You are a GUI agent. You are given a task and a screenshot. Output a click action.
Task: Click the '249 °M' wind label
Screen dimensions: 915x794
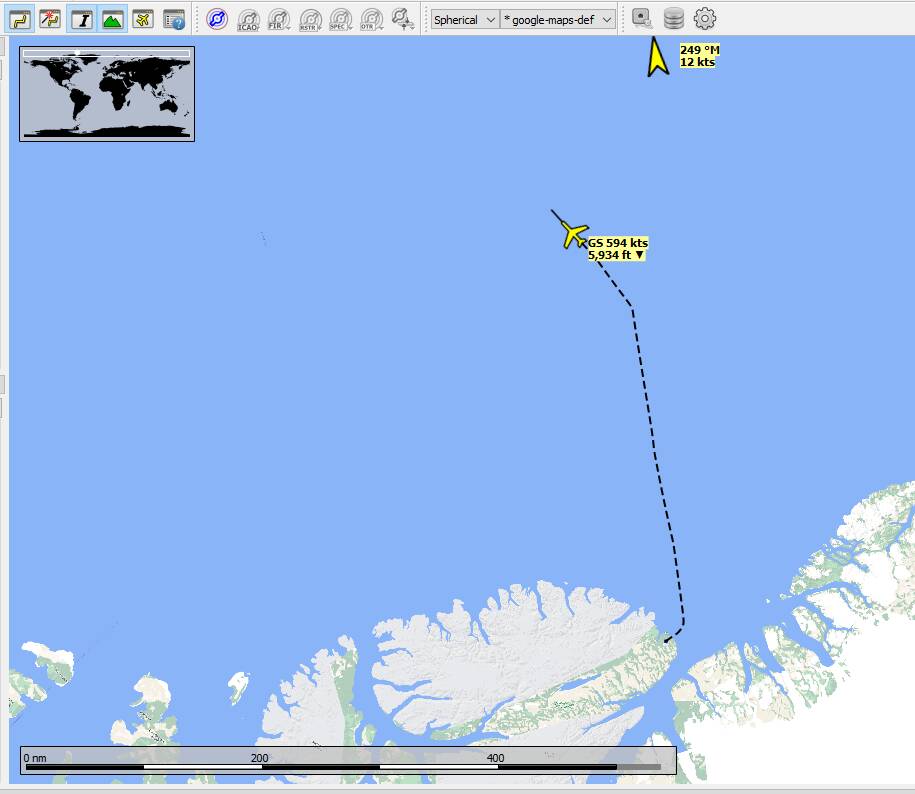tap(700, 50)
